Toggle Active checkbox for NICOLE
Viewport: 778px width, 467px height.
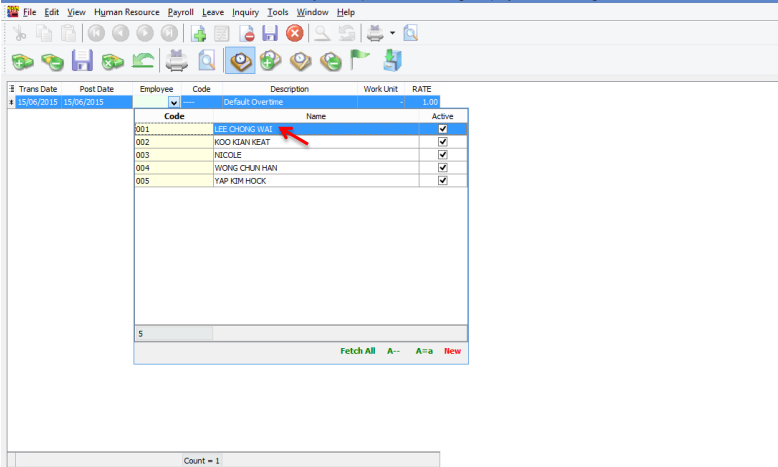[443, 155]
